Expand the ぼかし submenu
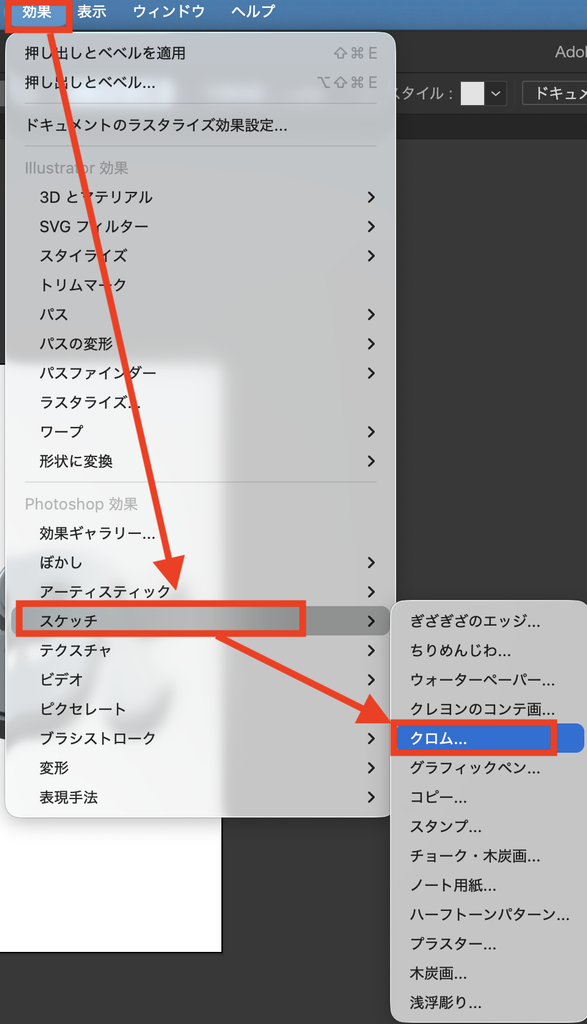587x1024 pixels. [200, 563]
